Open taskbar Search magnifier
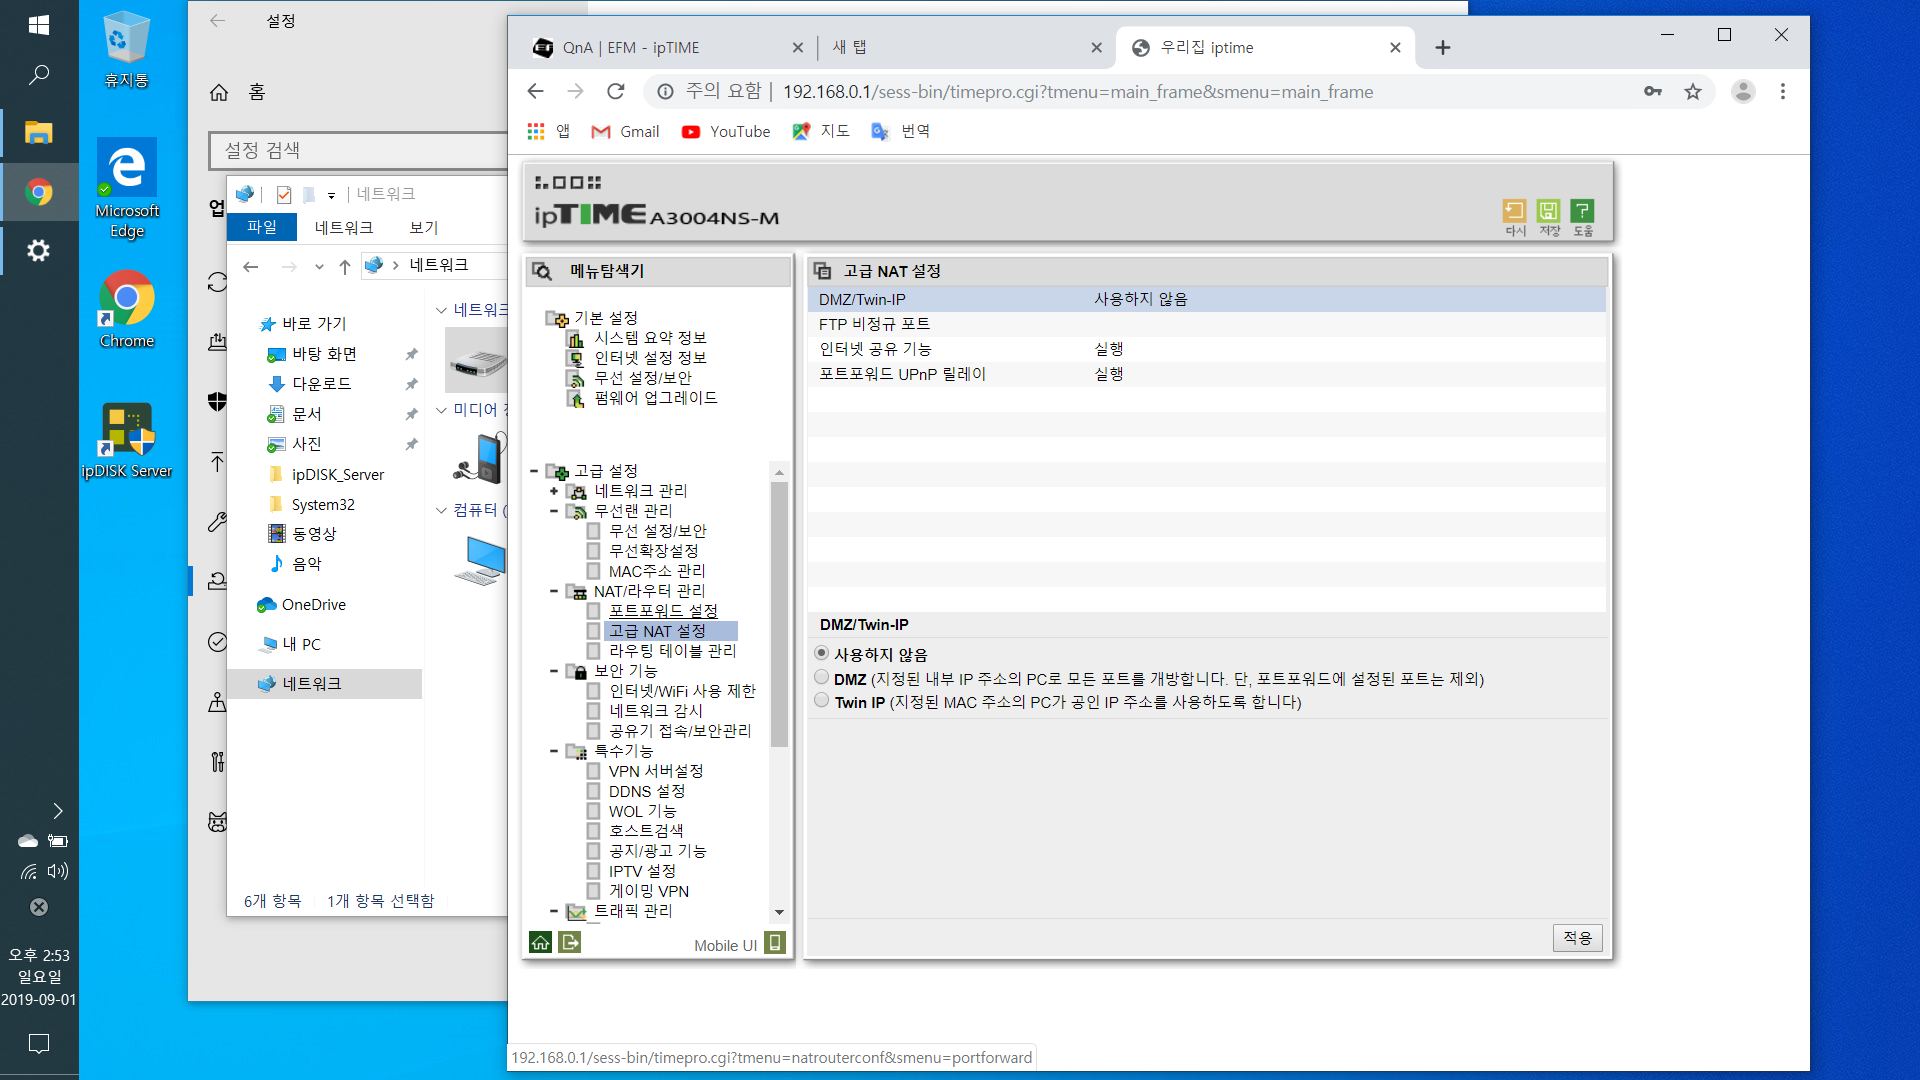The width and height of the screenshot is (1920, 1080). coord(39,75)
